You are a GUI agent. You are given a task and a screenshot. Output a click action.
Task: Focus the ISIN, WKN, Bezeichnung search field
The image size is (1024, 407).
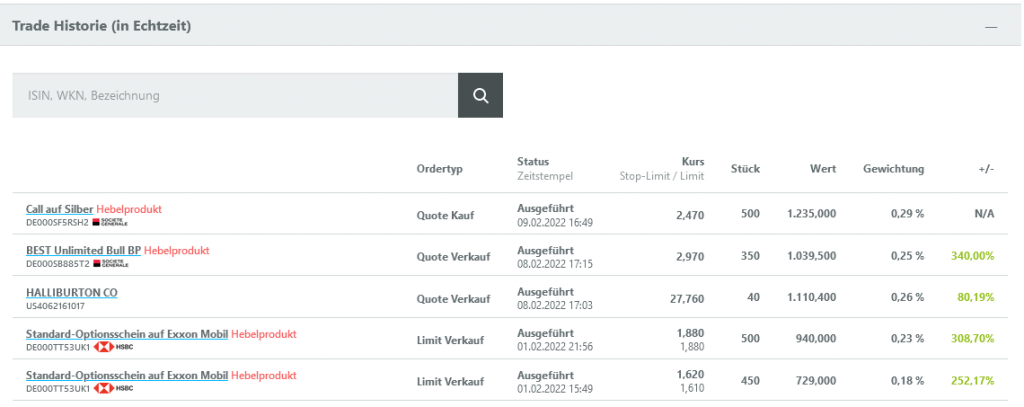pos(235,95)
